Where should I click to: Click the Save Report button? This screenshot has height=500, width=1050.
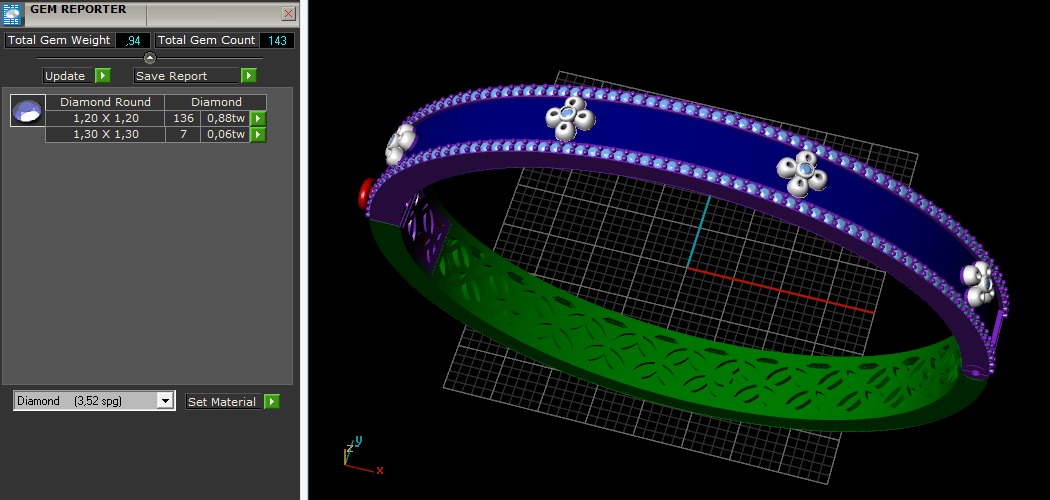point(187,76)
